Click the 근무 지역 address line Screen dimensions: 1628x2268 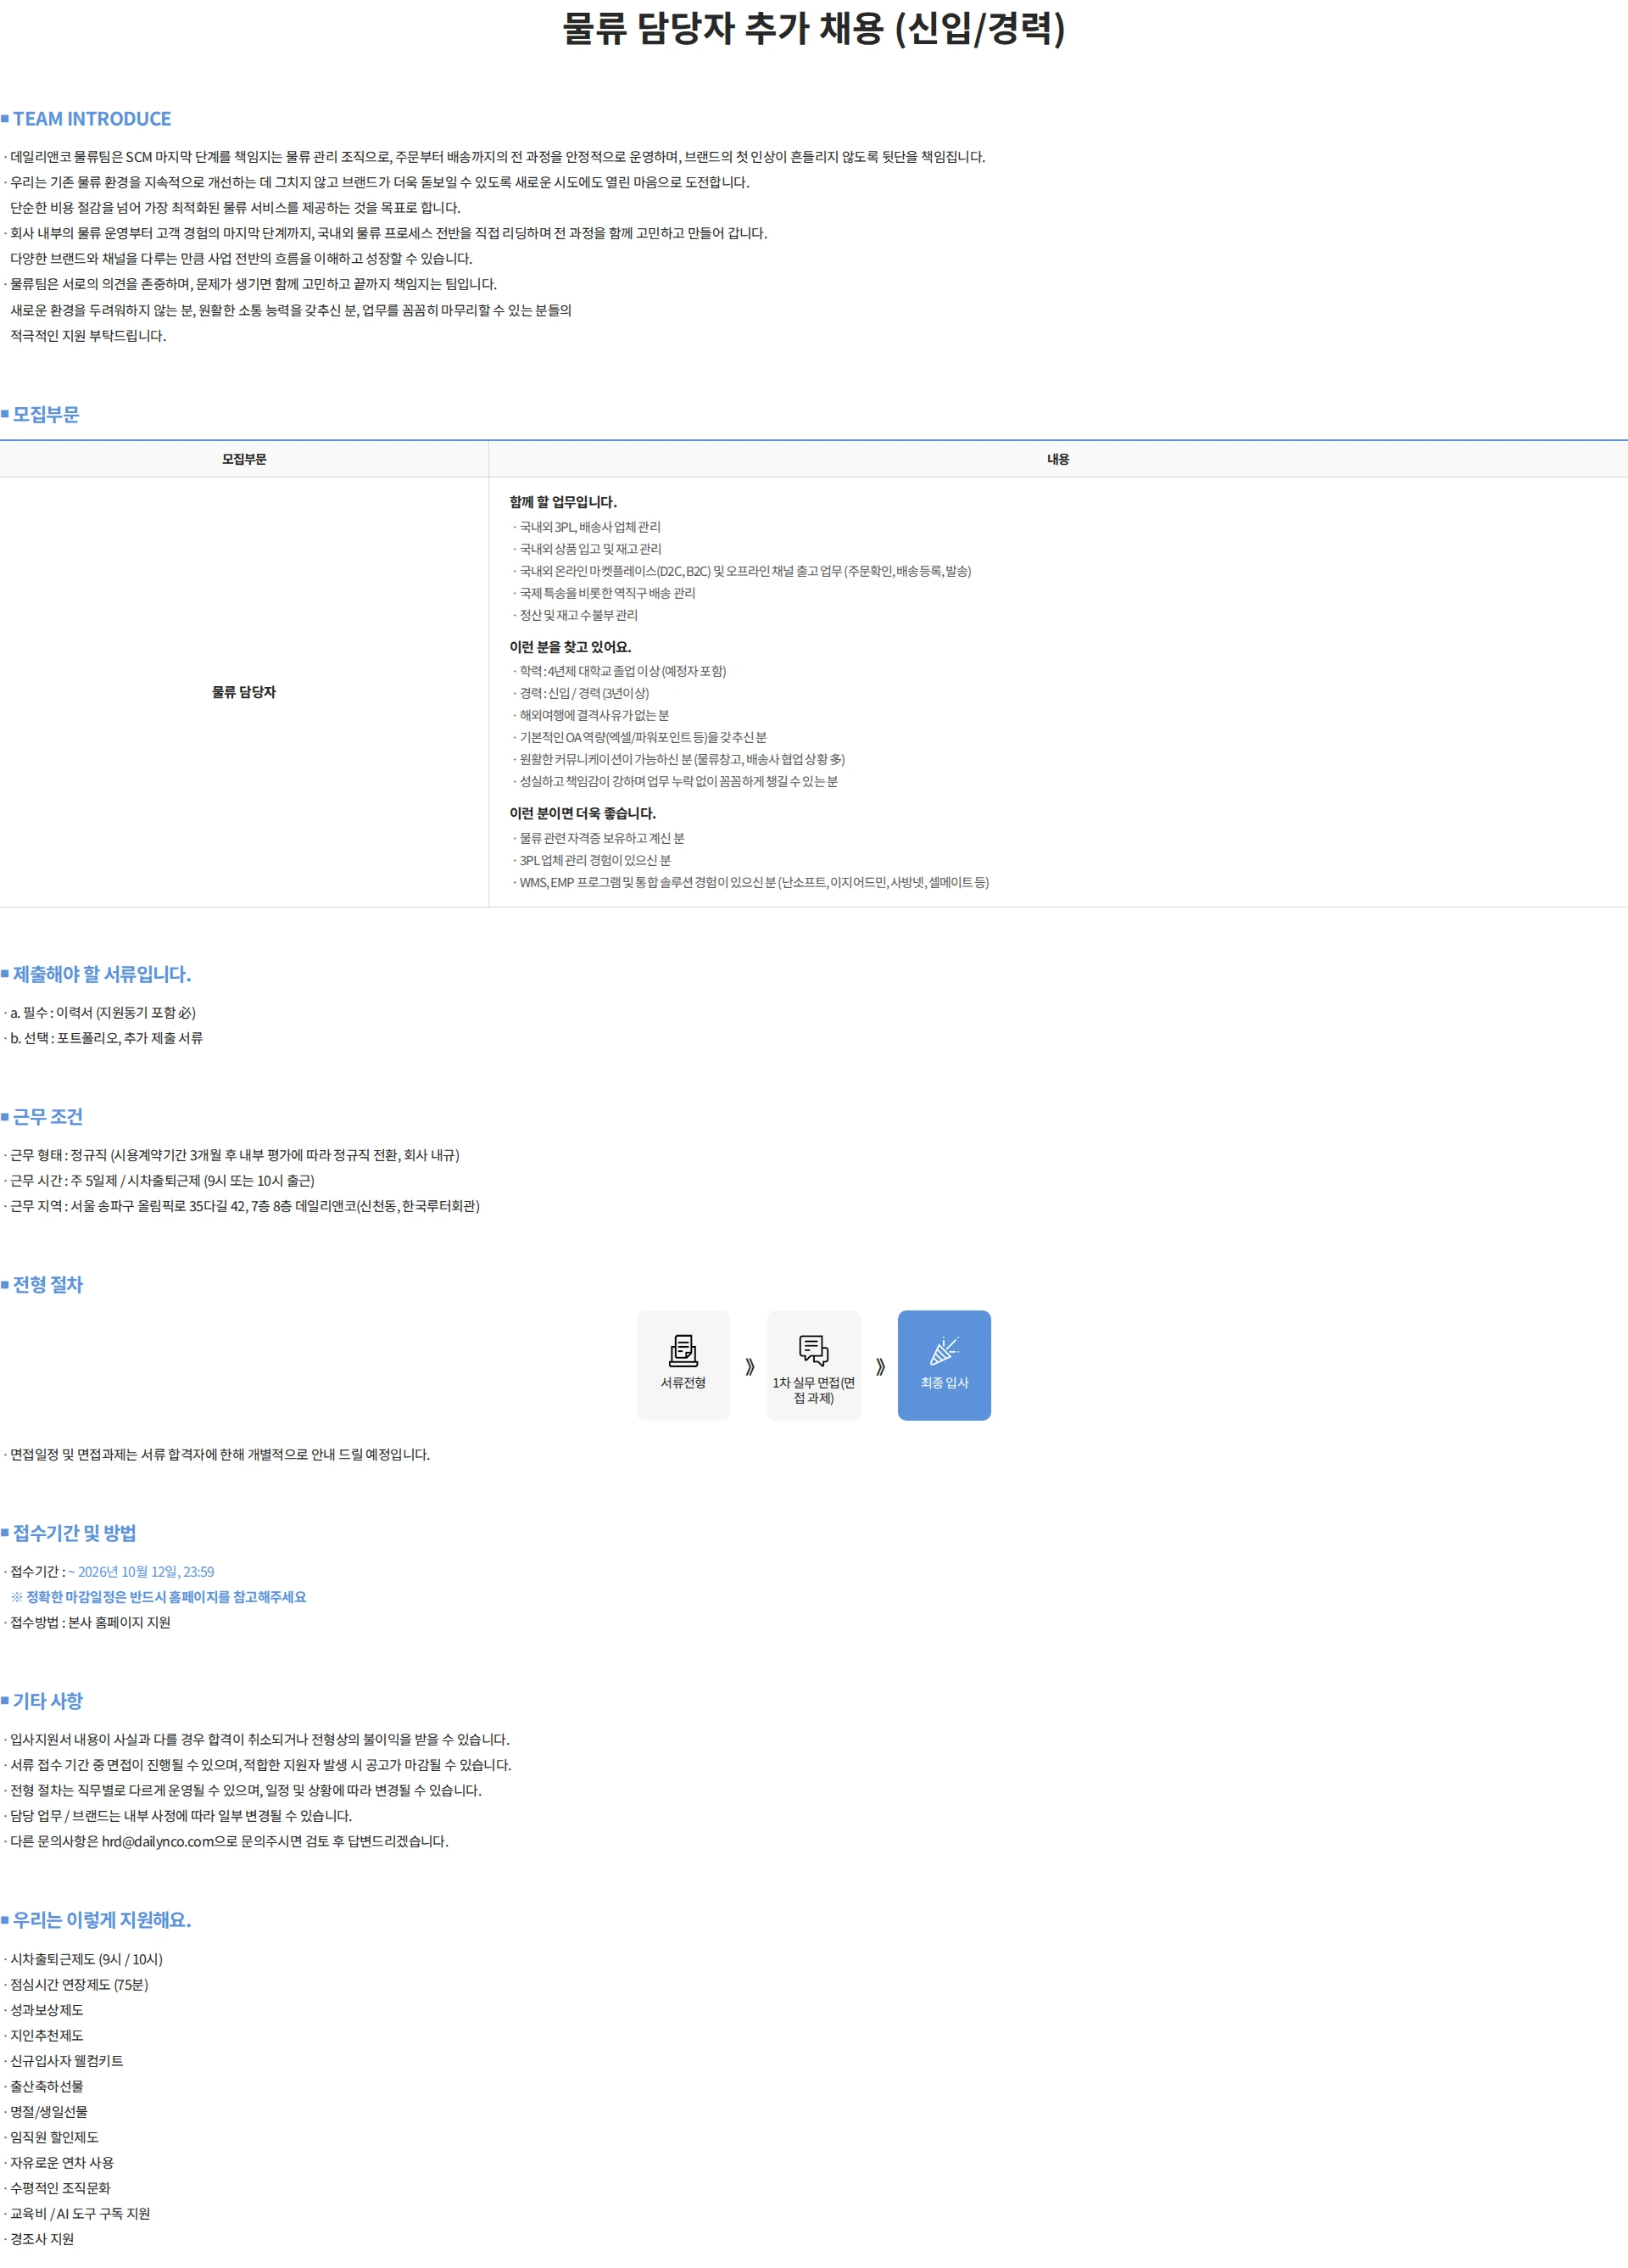[x=245, y=1206]
